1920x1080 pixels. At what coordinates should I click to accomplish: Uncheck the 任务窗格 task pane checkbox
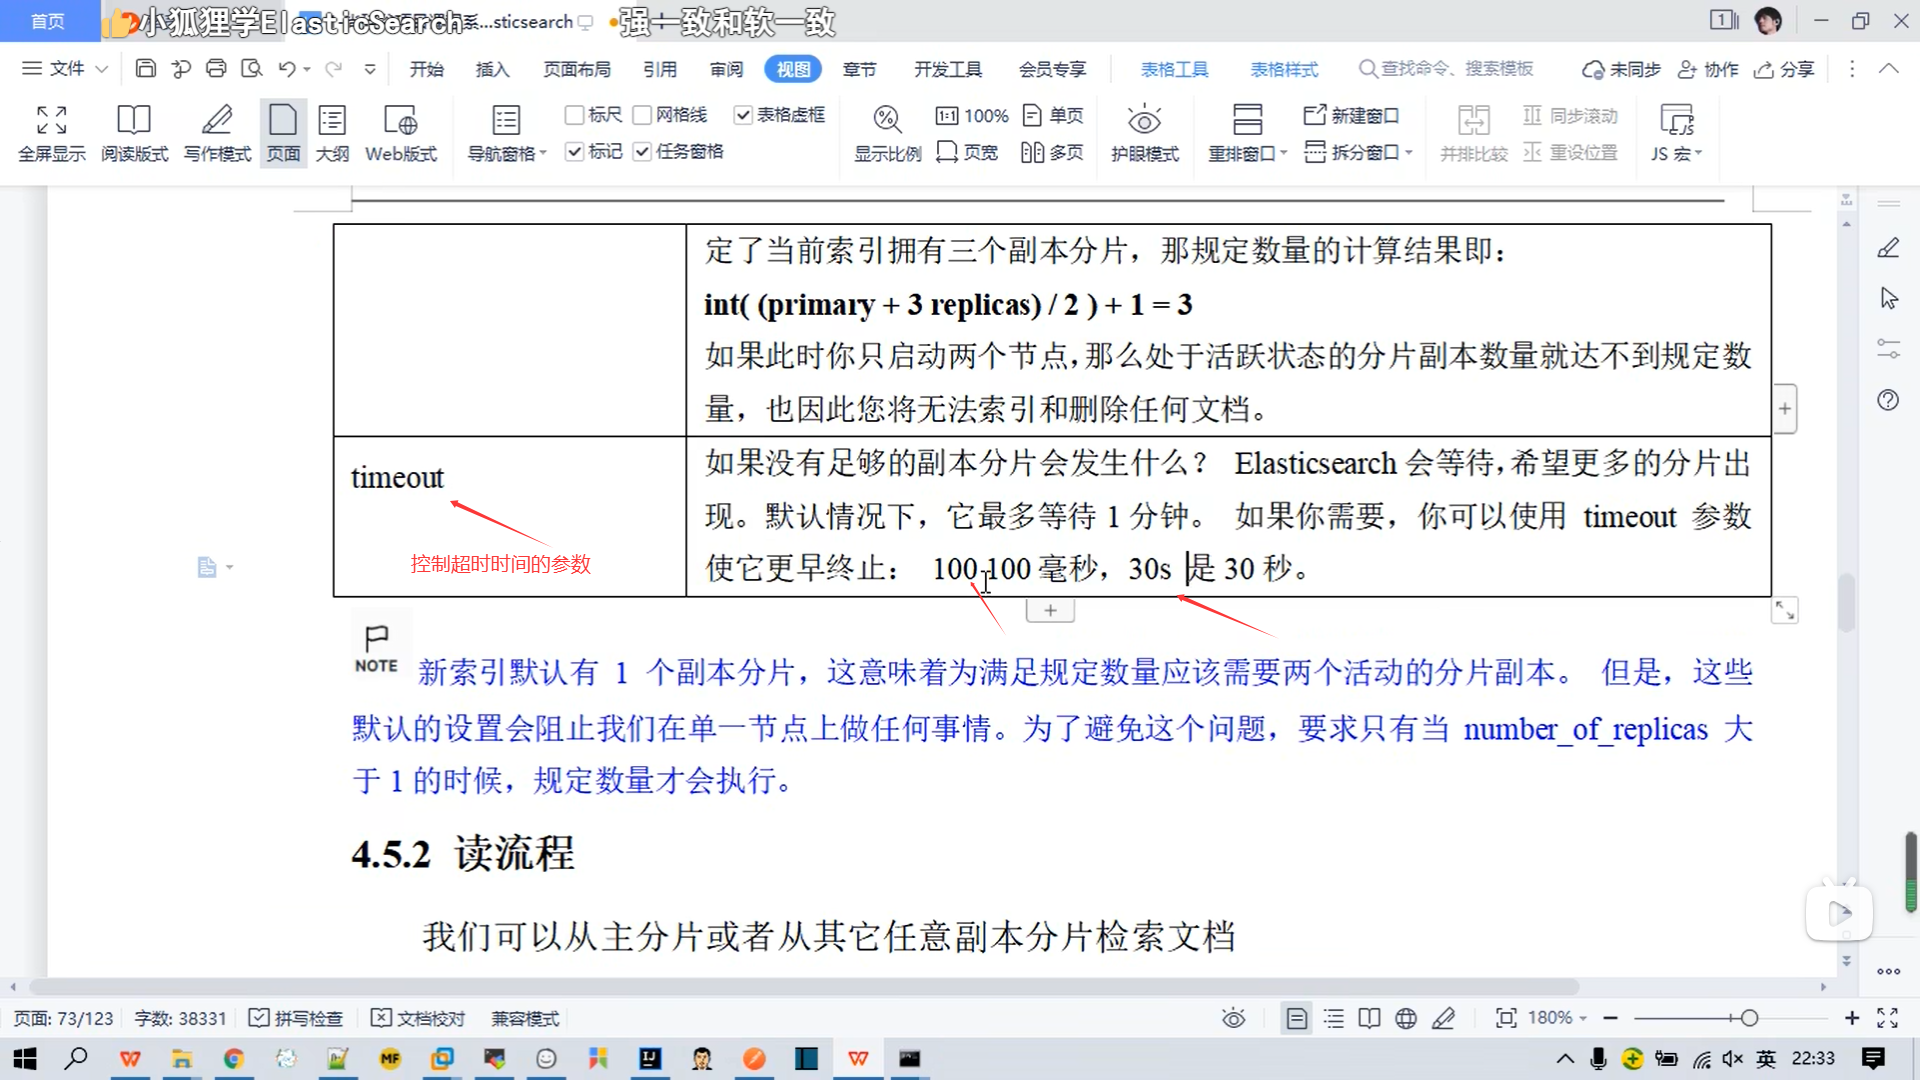click(x=643, y=152)
